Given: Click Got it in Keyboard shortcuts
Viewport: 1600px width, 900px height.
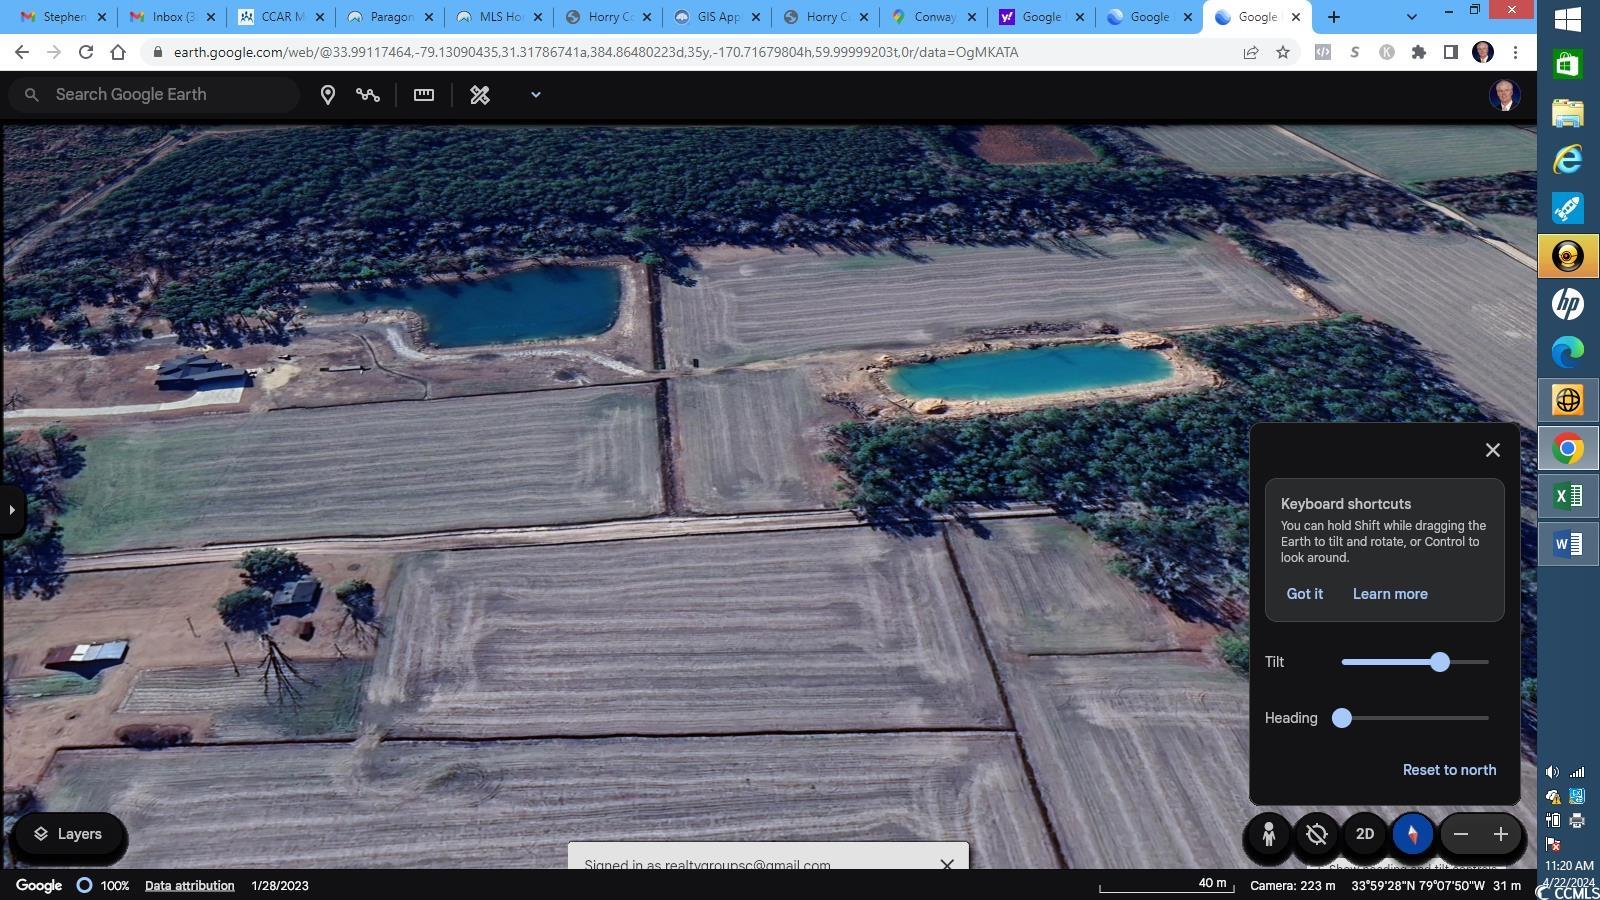Looking at the screenshot, I should click(x=1304, y=594).
